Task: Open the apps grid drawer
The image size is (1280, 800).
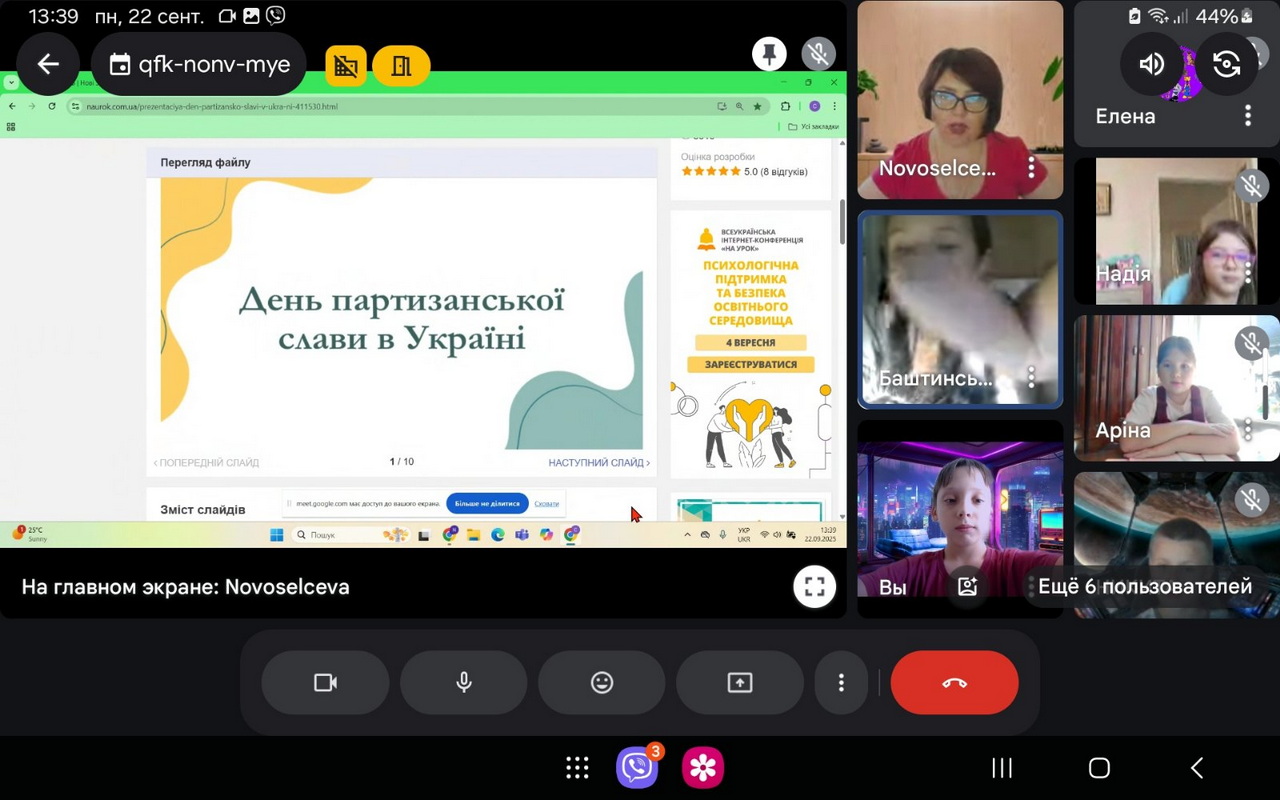Action: tap(577, 768)
